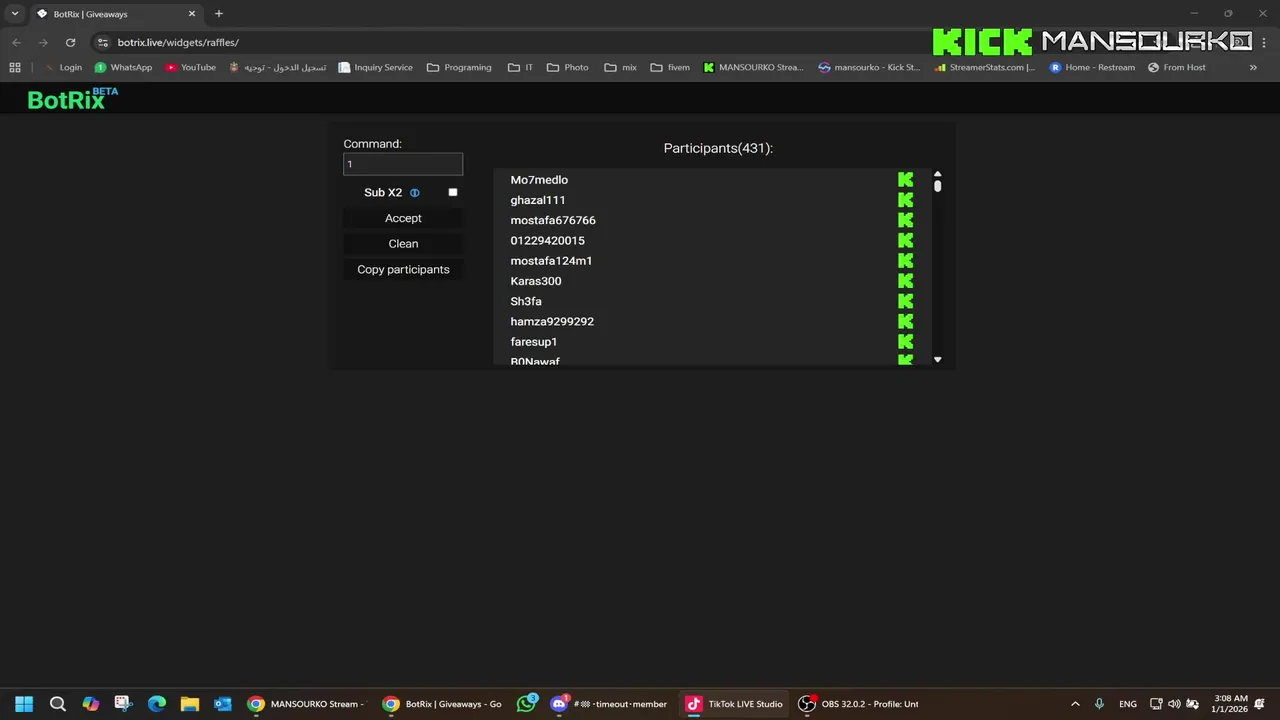Open the Photo bookmarks folder
Image resolution: width=1280 pixels, height=720 pixels.
568,67
